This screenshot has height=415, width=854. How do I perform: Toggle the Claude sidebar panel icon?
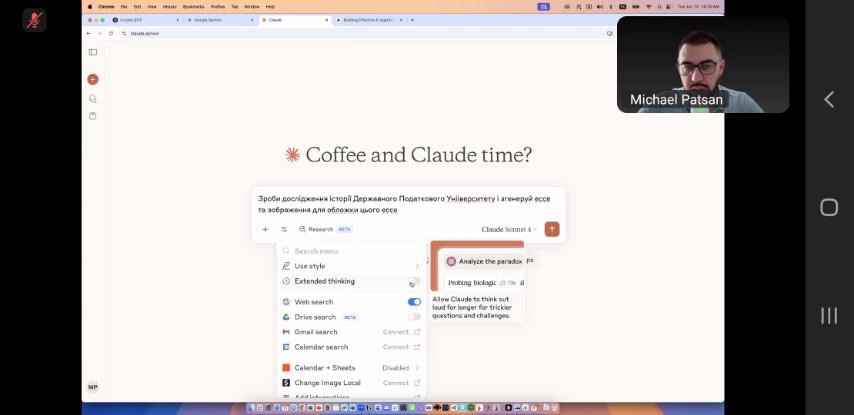pos(93,52)
